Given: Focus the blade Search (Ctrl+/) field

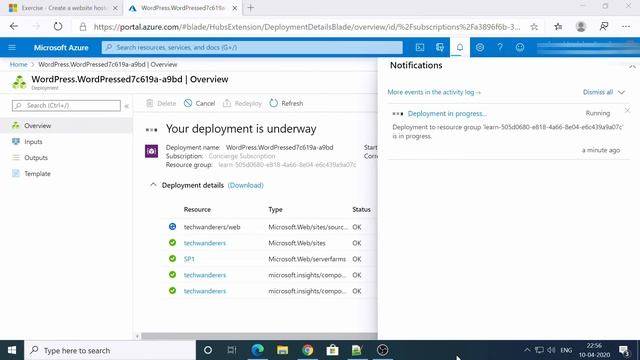Looking at the screenshot, I should (66, 106).
